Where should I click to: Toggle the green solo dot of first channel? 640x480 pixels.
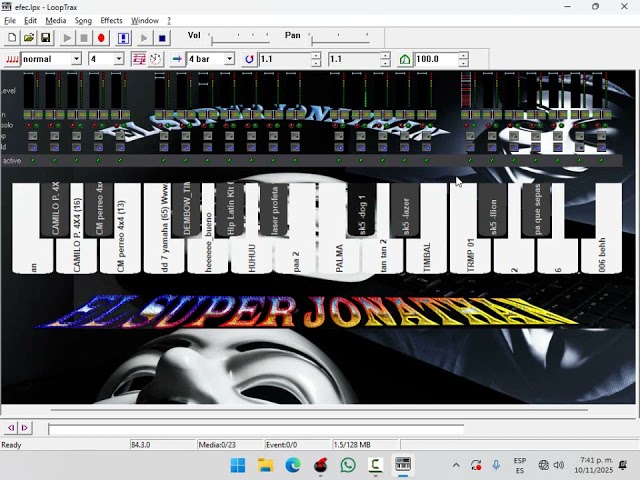coord(36,125)
